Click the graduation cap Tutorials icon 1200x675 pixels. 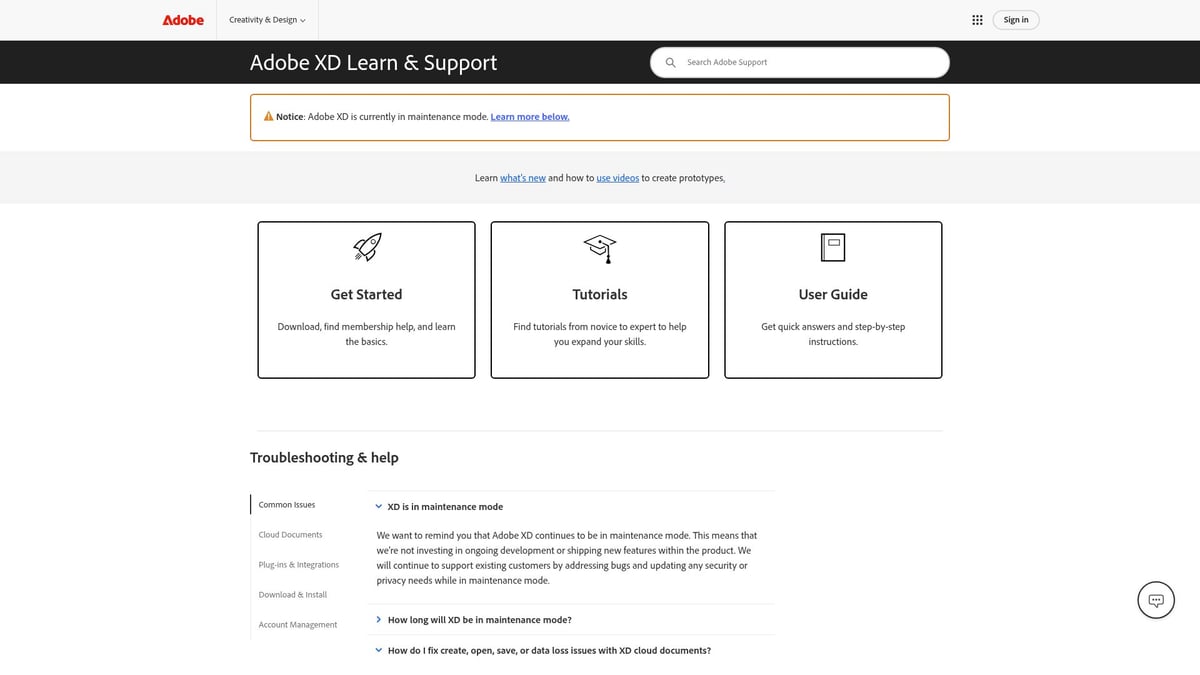(598, 248)
